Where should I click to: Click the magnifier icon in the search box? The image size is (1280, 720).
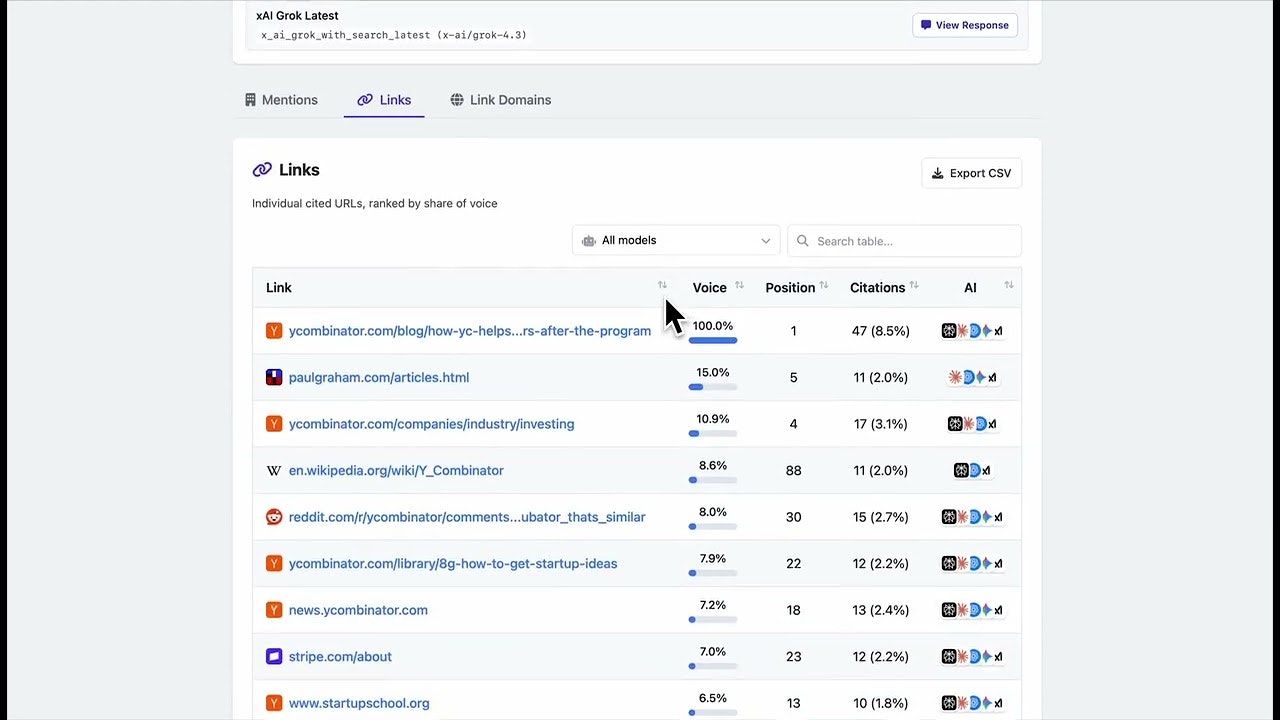click(803, 241)
